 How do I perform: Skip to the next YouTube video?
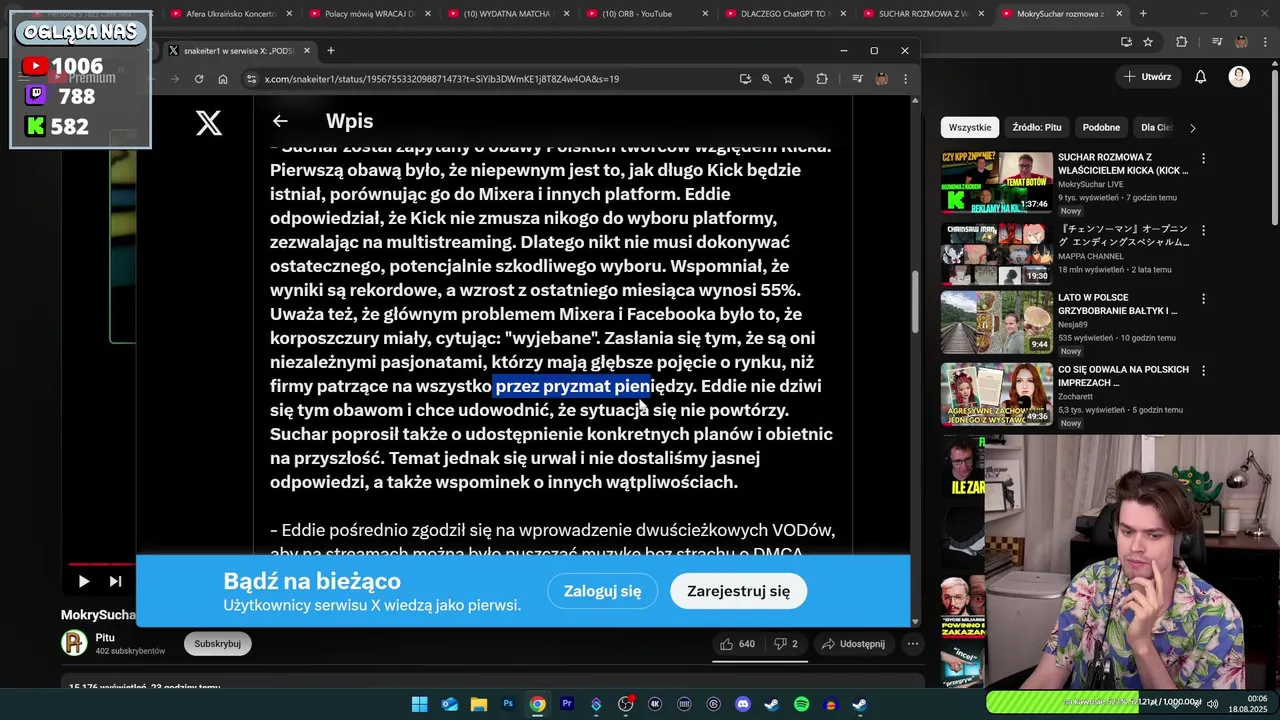click(115, 581)
